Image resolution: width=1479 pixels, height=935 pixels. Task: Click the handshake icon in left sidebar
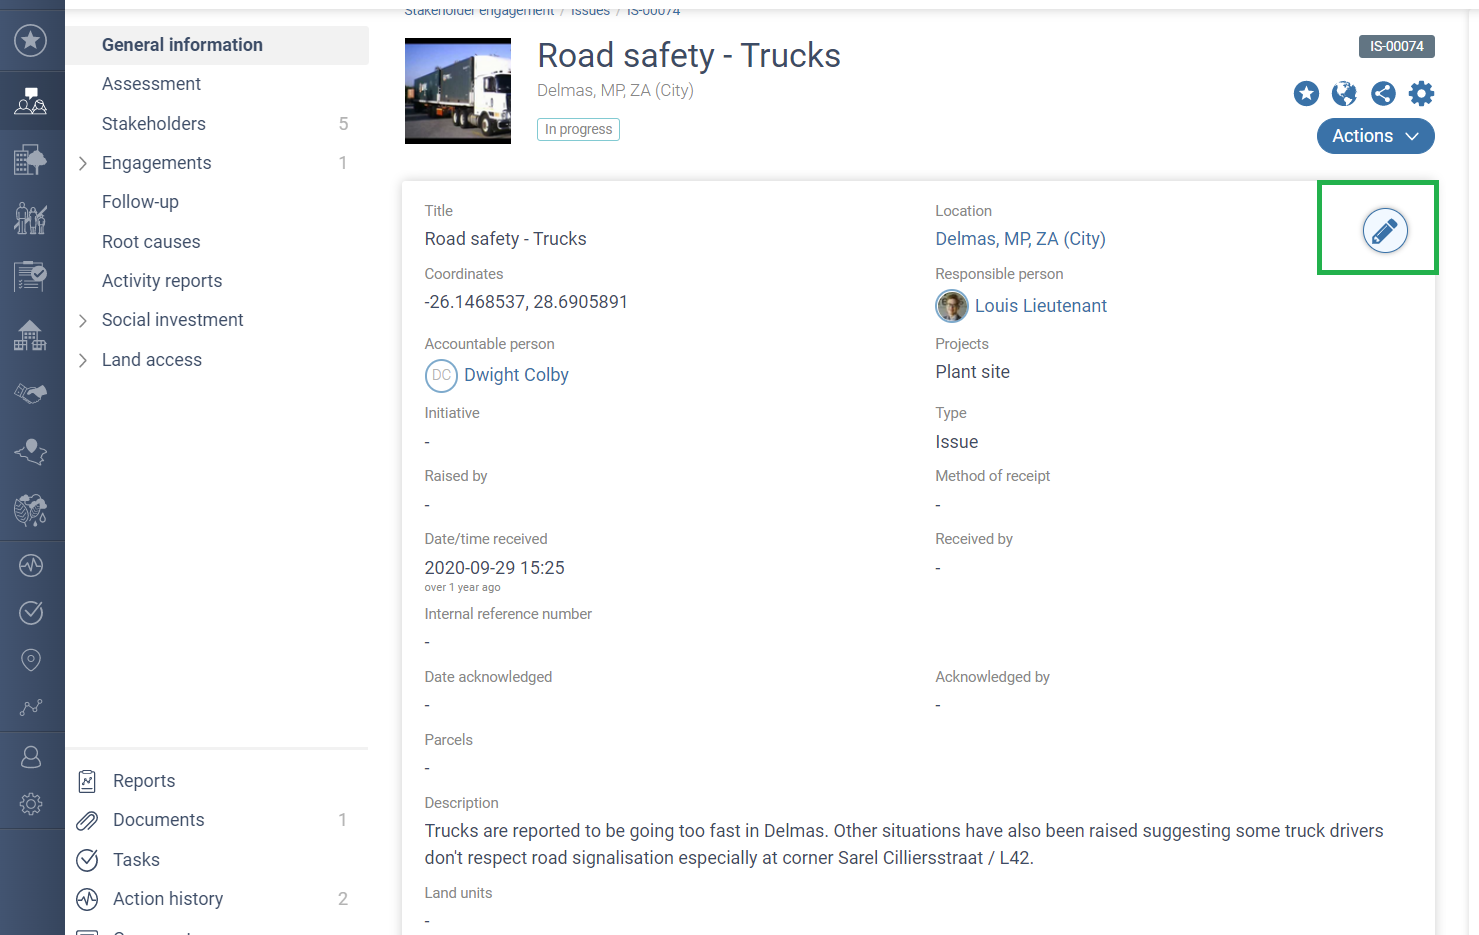click(x=31, y=394)
